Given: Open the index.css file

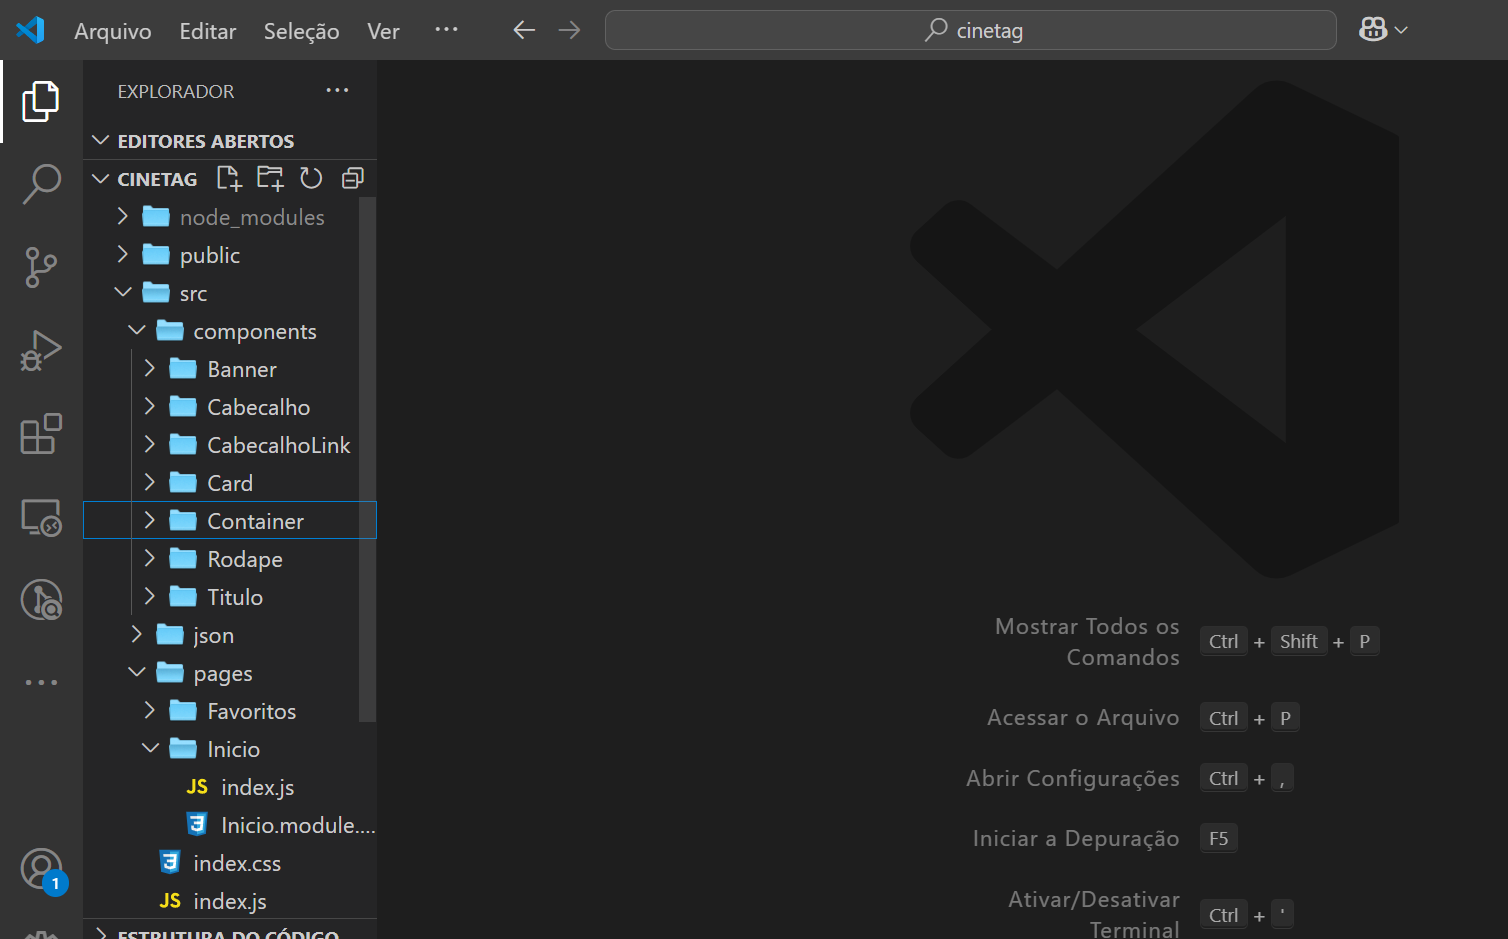Looking at the screenshot, I should (x=230, y=863).
